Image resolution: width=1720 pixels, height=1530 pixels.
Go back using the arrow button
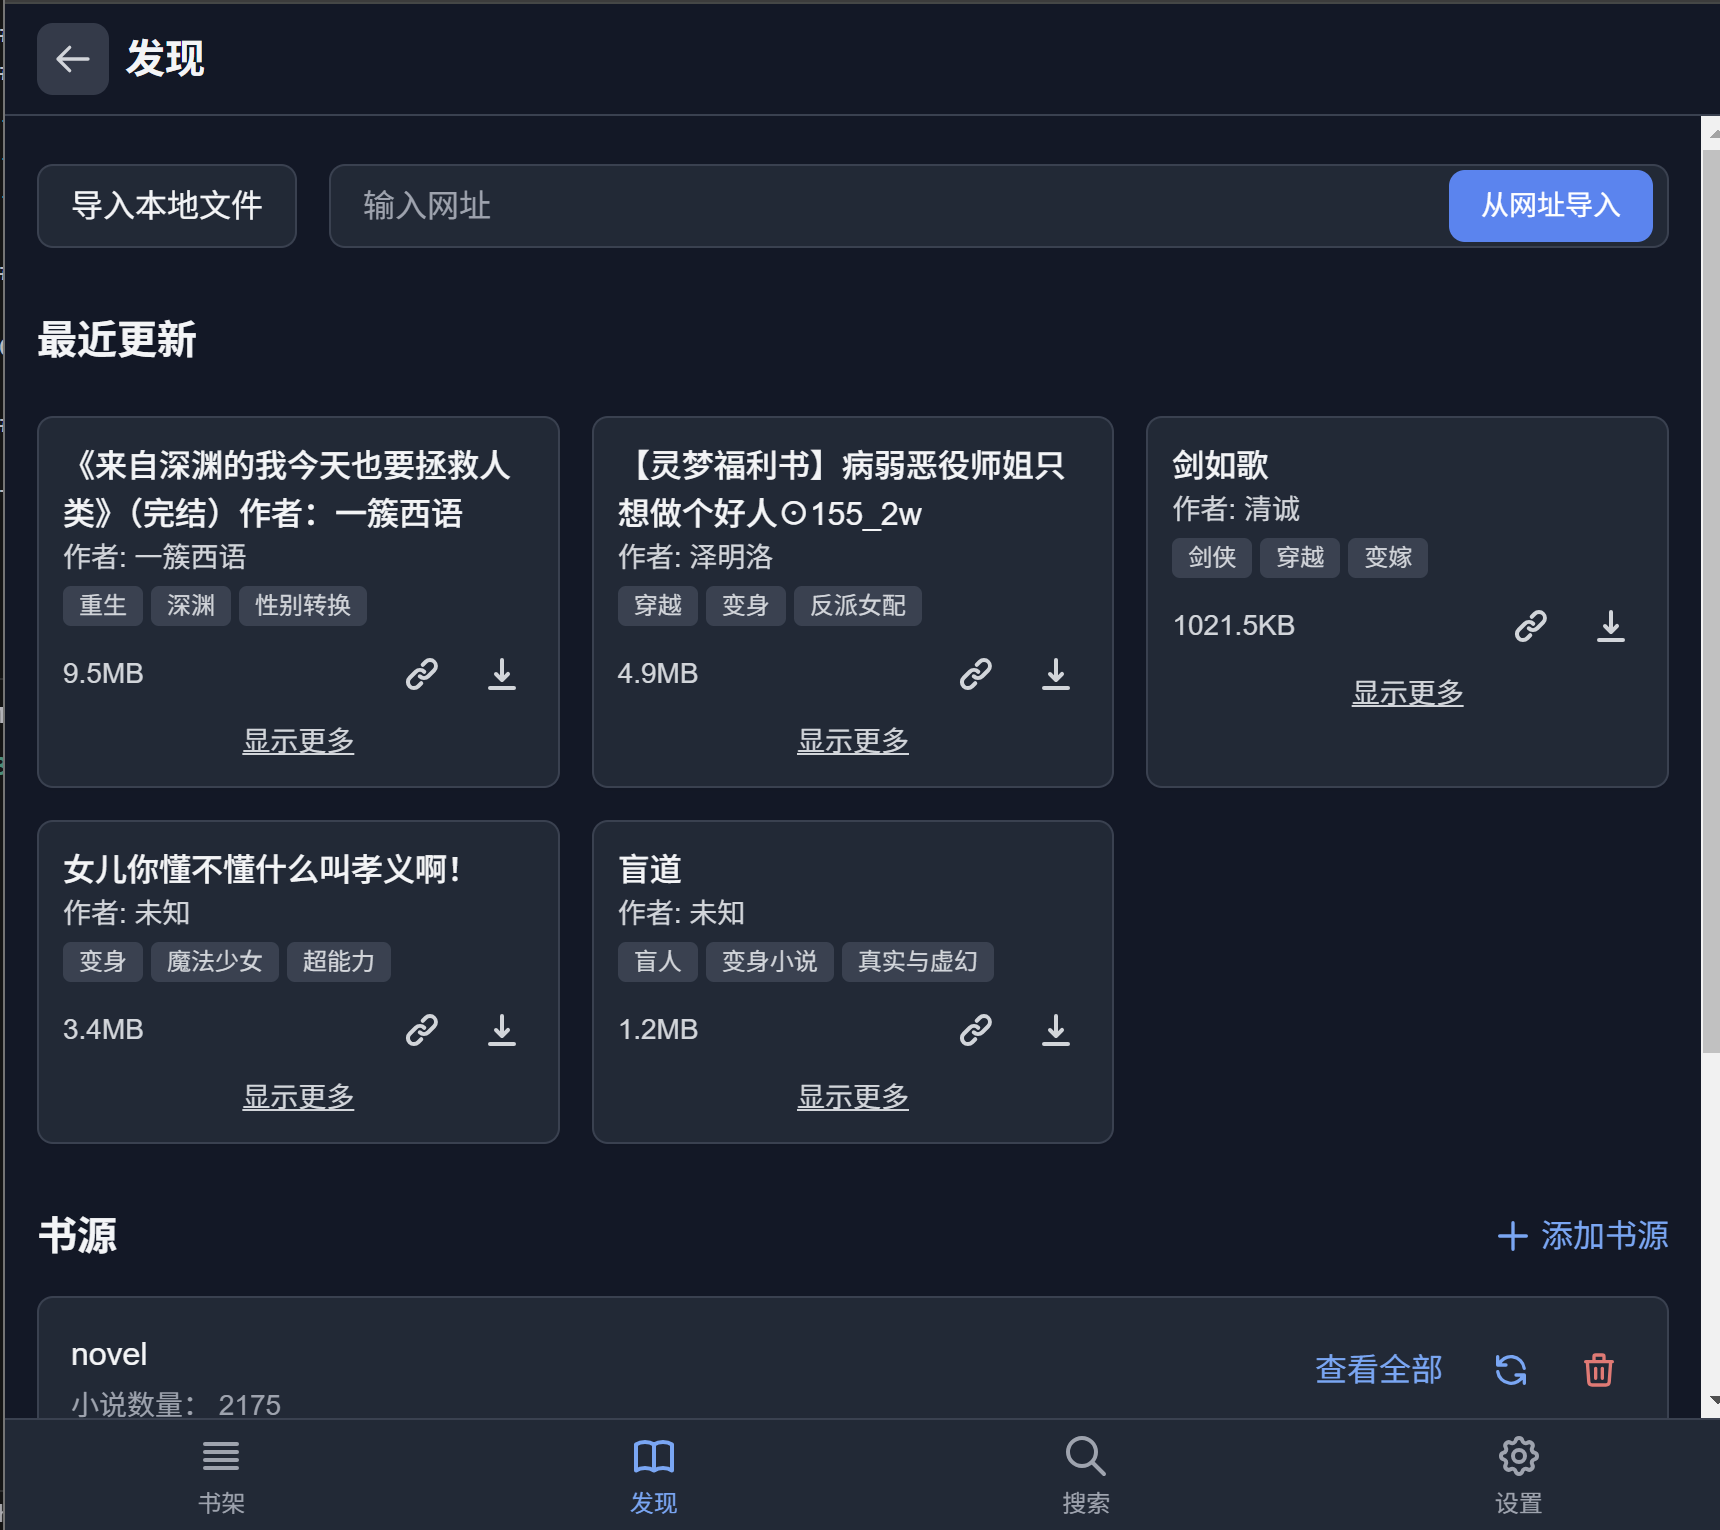(72, 59)
